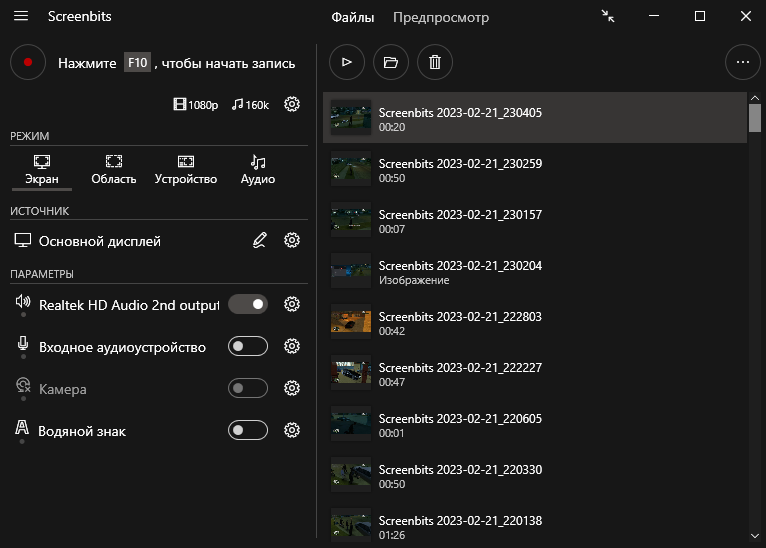Play the selected recording
The width and height of the screenshot is (766, 548).
point(347,62)
